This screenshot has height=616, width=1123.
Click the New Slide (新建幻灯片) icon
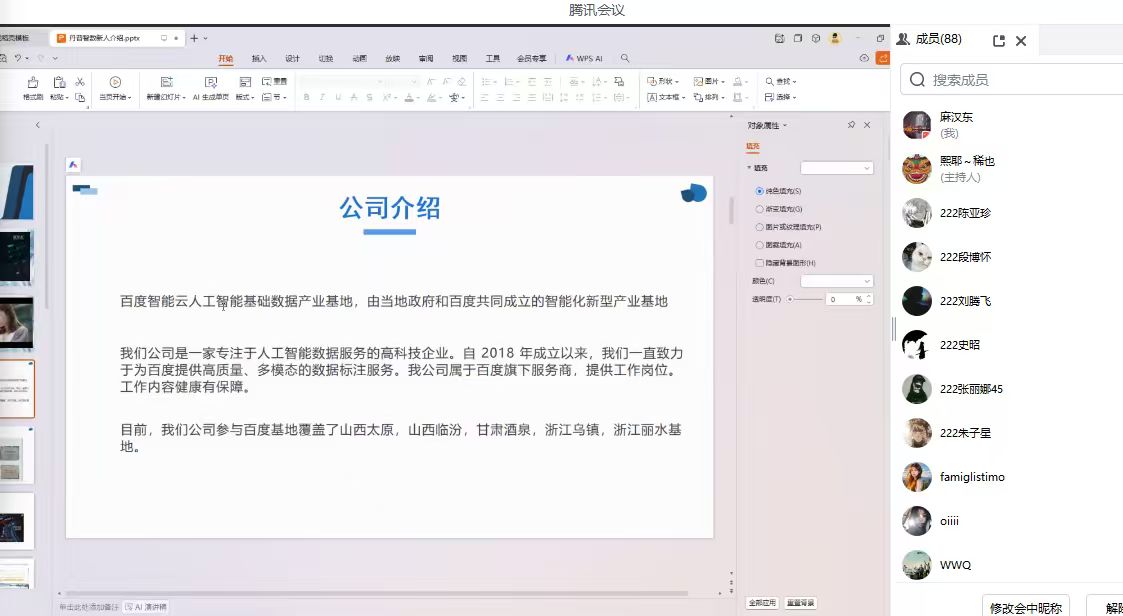pos(164,83)
